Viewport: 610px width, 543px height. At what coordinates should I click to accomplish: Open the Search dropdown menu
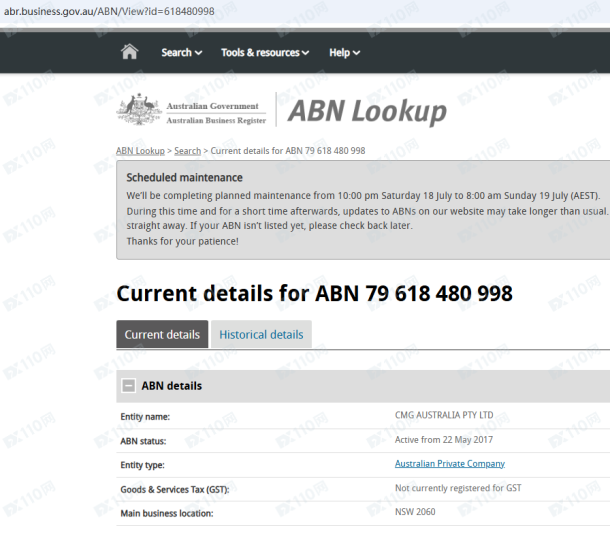click(182, 53)
